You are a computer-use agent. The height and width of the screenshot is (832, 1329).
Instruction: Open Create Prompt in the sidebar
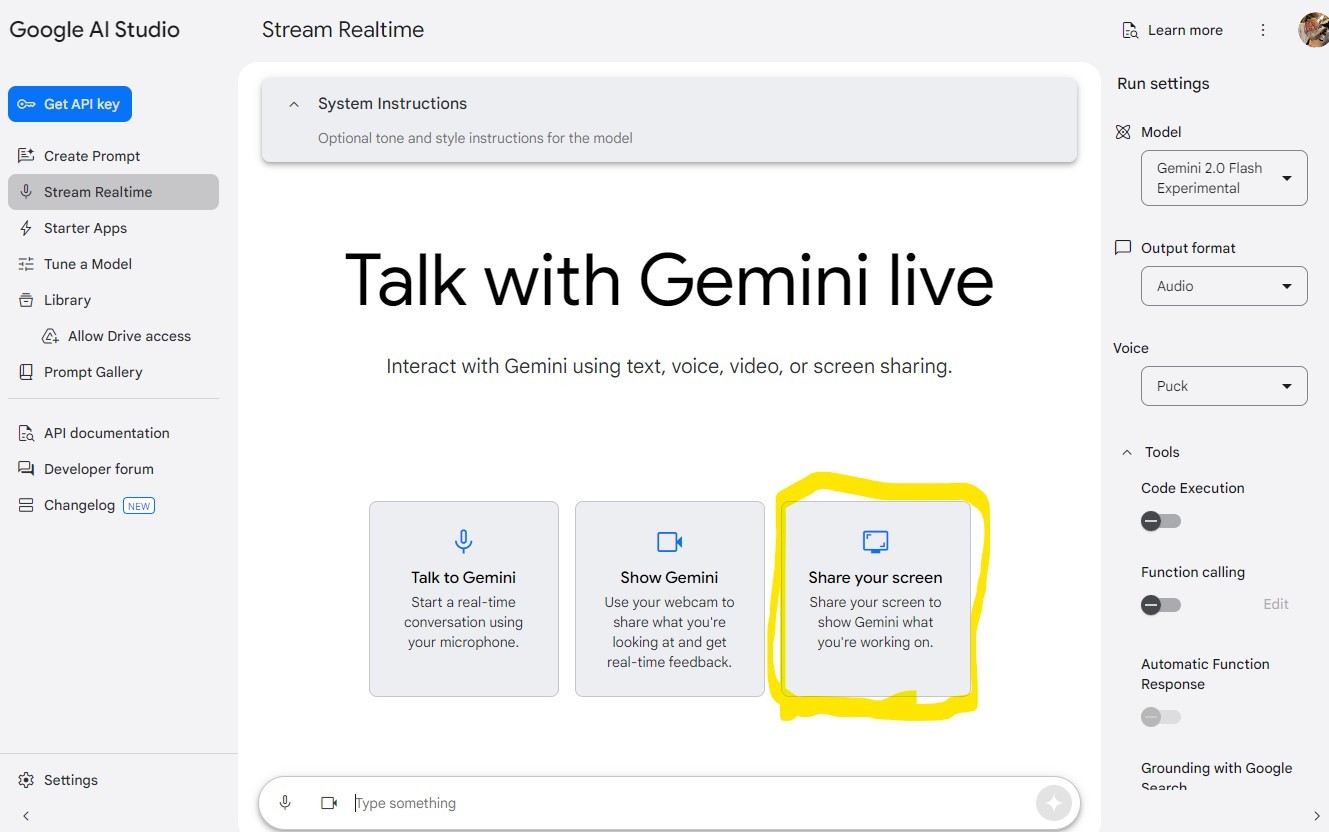(x=92, y=156)
